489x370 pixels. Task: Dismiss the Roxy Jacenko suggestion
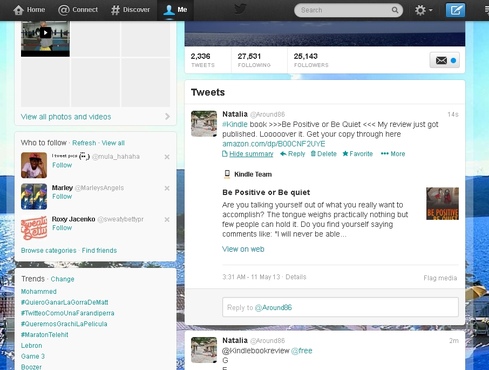(167, 219)
